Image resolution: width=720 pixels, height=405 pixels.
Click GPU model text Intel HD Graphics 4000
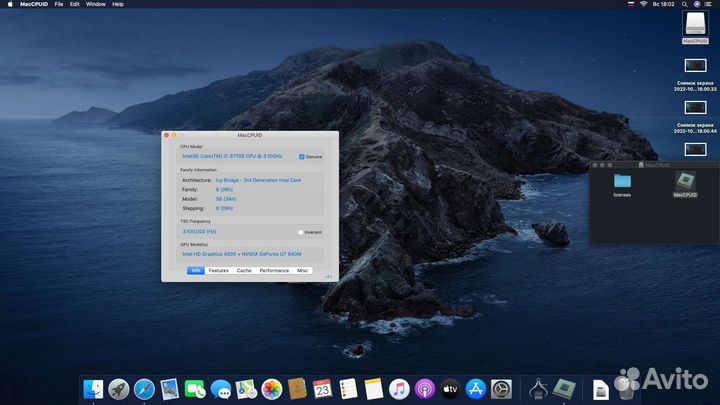click(x=242, y=254)
